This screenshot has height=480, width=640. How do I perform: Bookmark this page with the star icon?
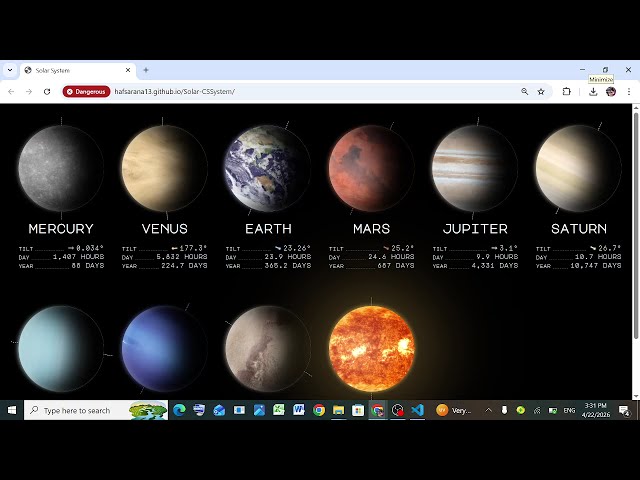[541, 91]
